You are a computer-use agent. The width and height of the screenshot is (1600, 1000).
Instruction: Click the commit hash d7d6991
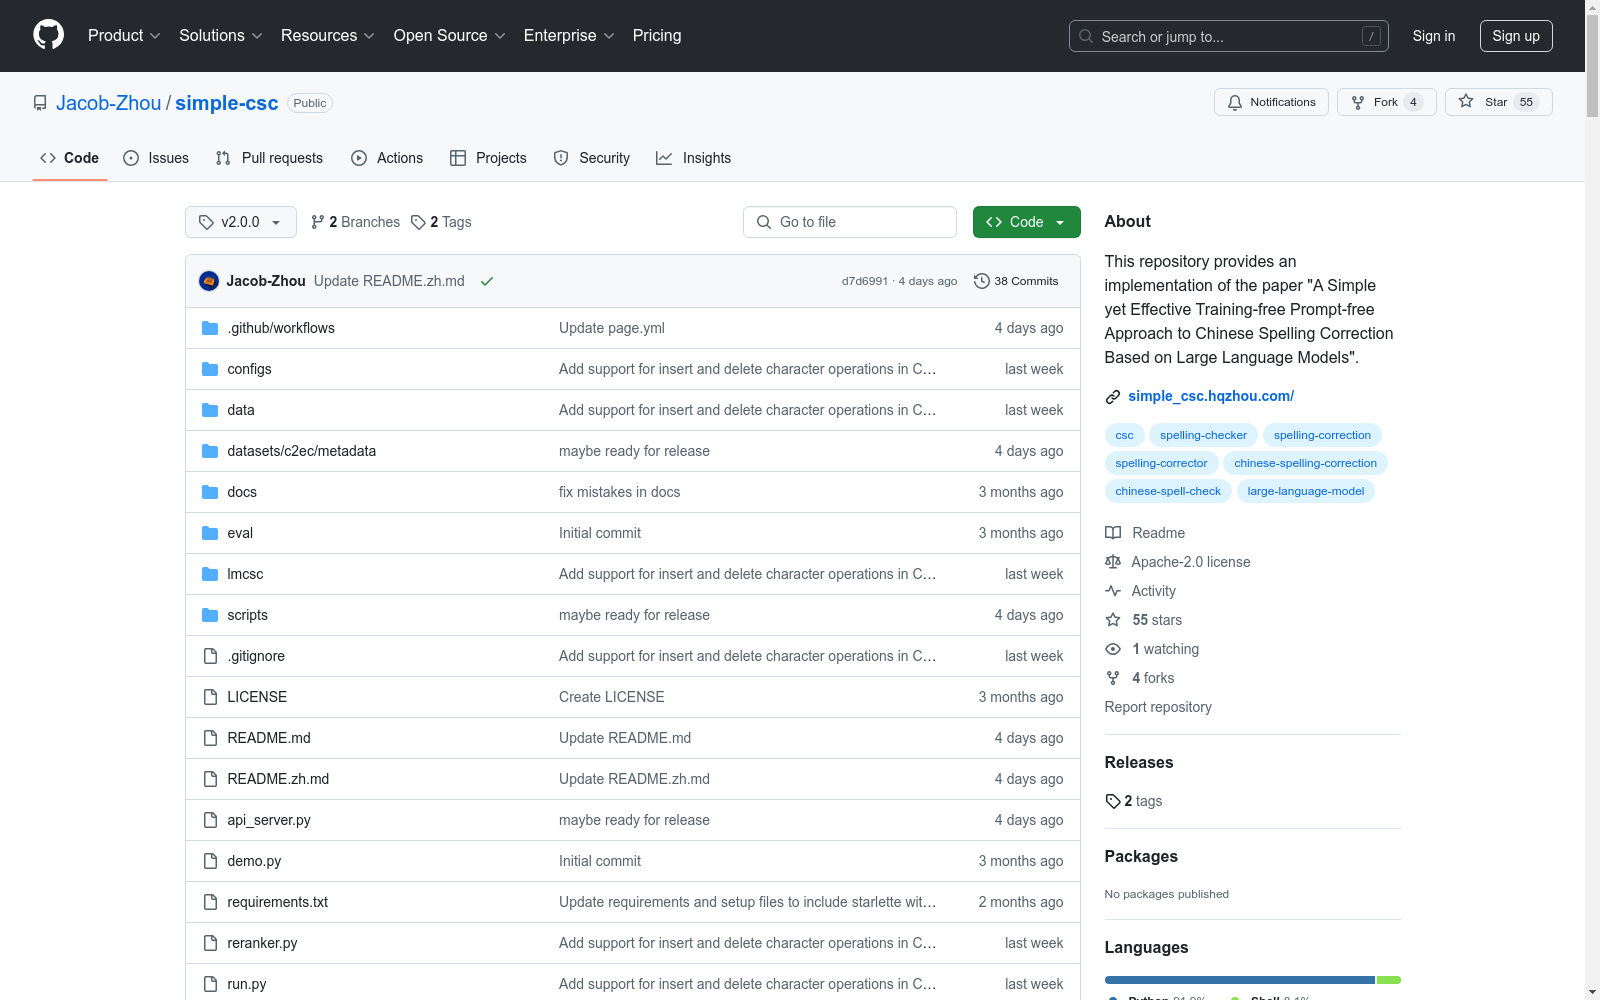pos(865,281)
